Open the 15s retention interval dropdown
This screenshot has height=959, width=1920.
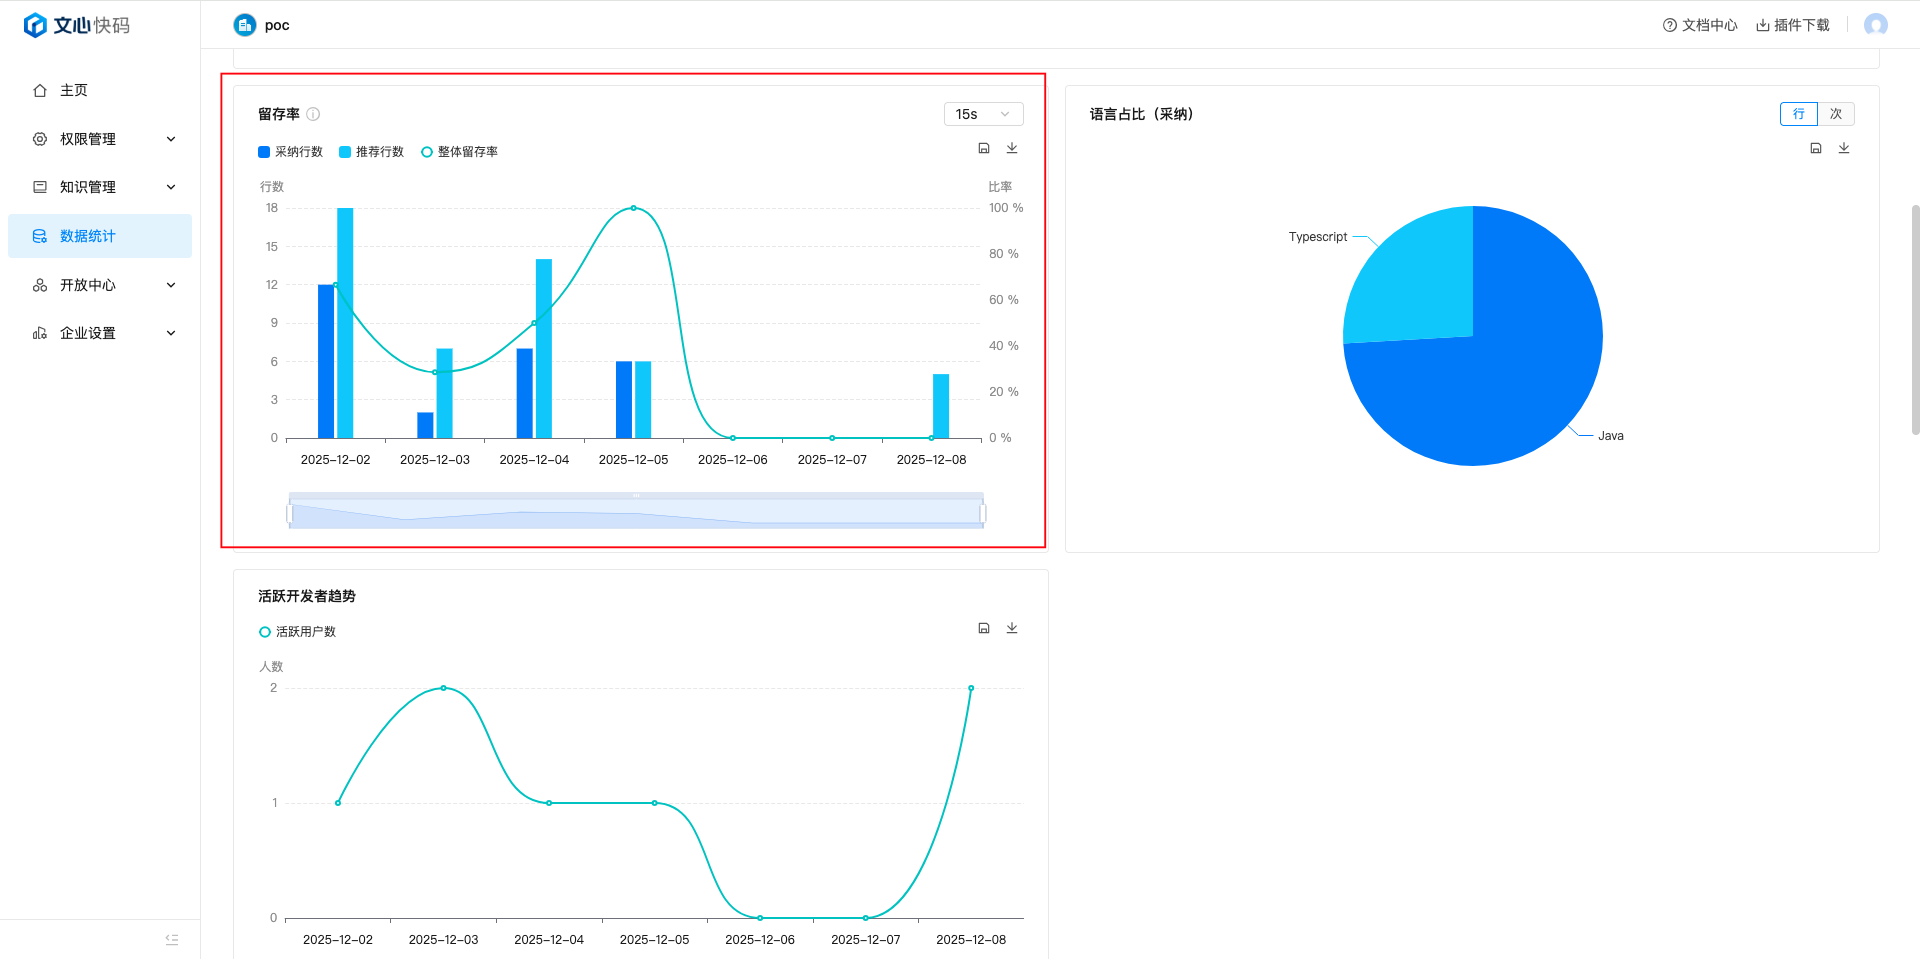983,114
